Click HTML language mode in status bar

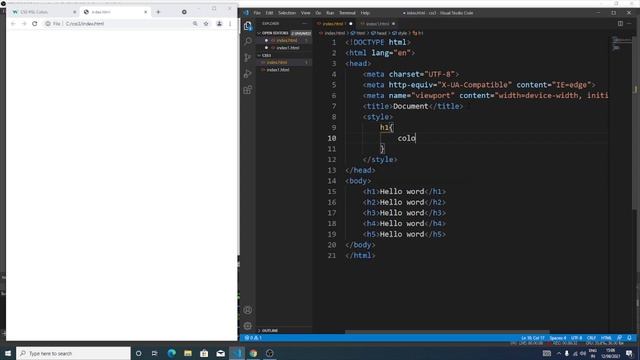(606, 338)
